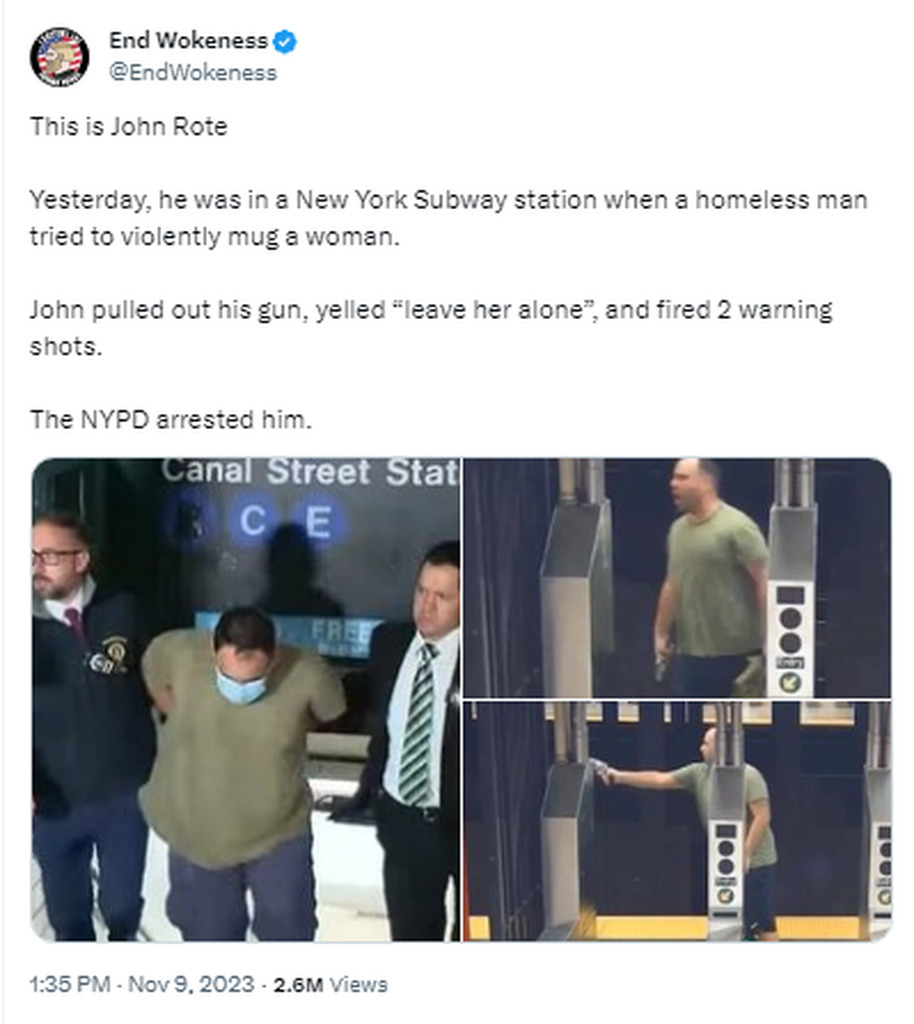Open the End Wokeness profile avatar

[59, 57]
